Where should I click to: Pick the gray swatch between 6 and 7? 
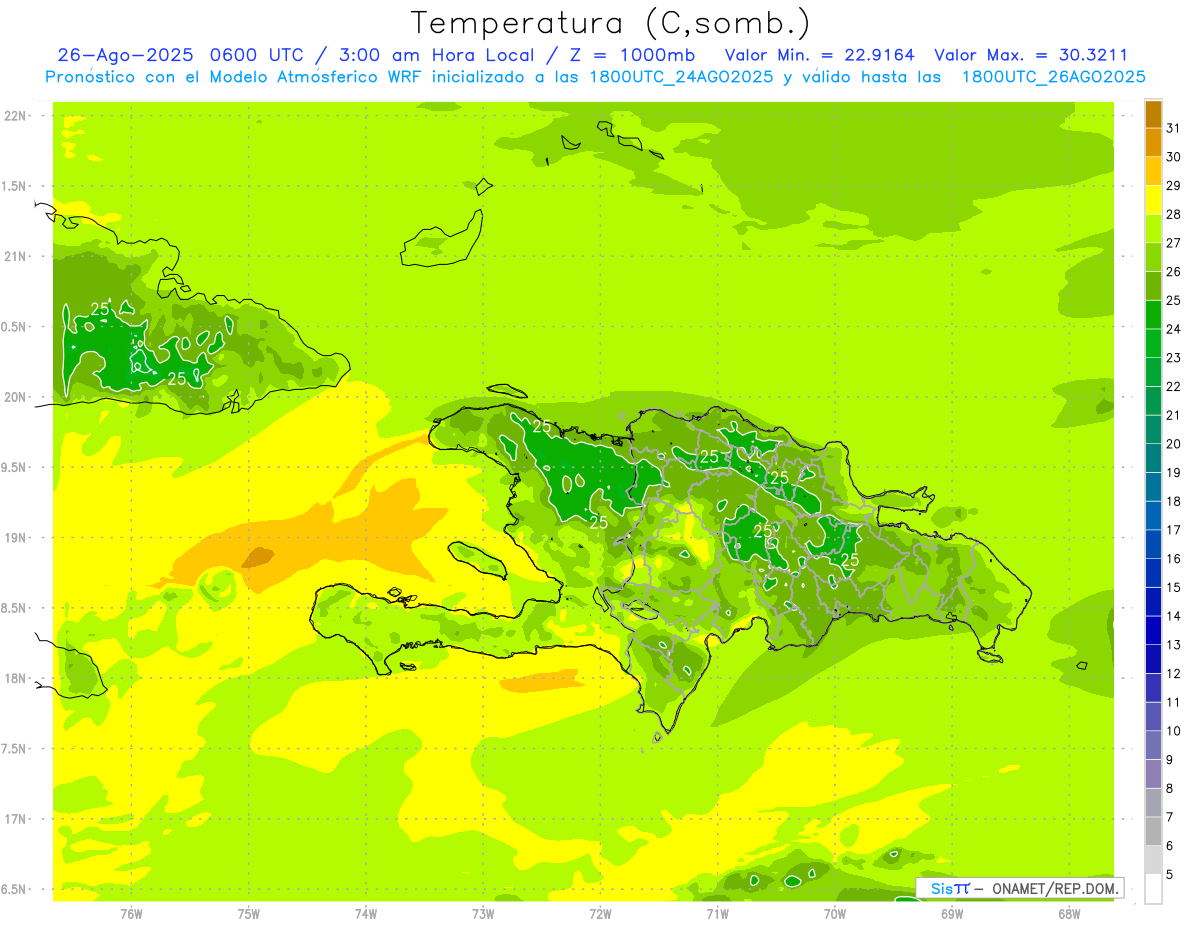coord(1153,832)
